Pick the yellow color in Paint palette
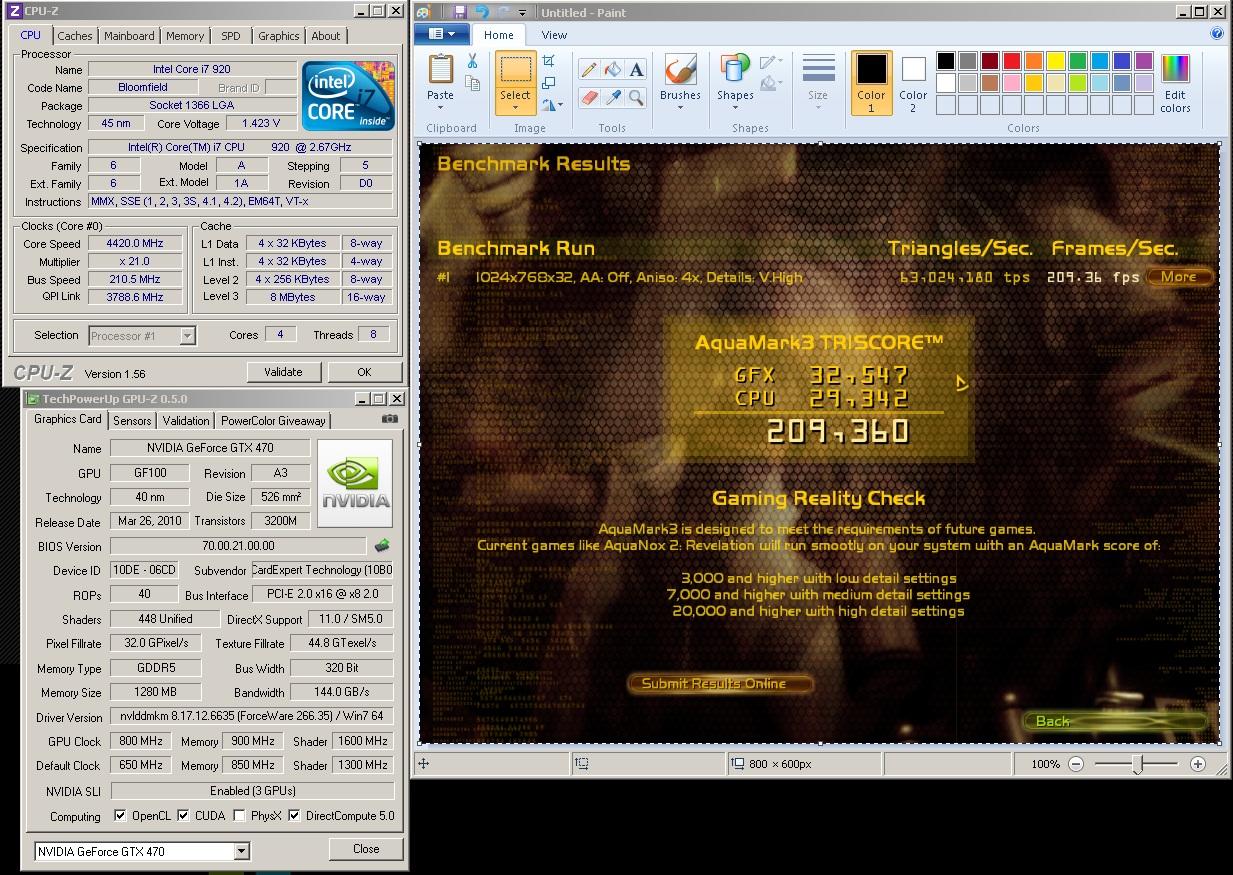 click(1056, 61)
